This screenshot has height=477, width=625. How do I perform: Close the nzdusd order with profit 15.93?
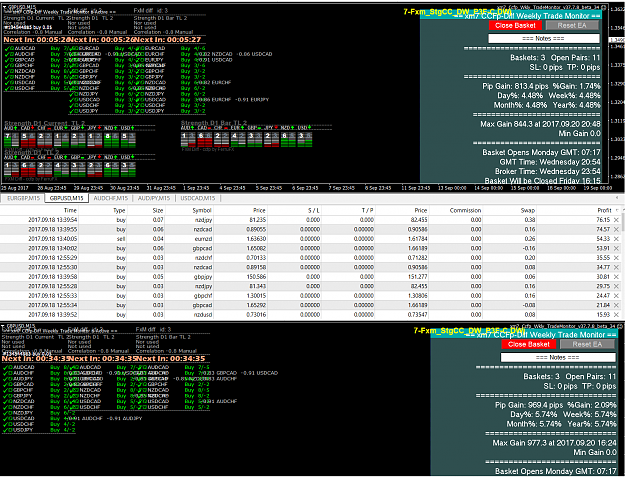[616, 314]
